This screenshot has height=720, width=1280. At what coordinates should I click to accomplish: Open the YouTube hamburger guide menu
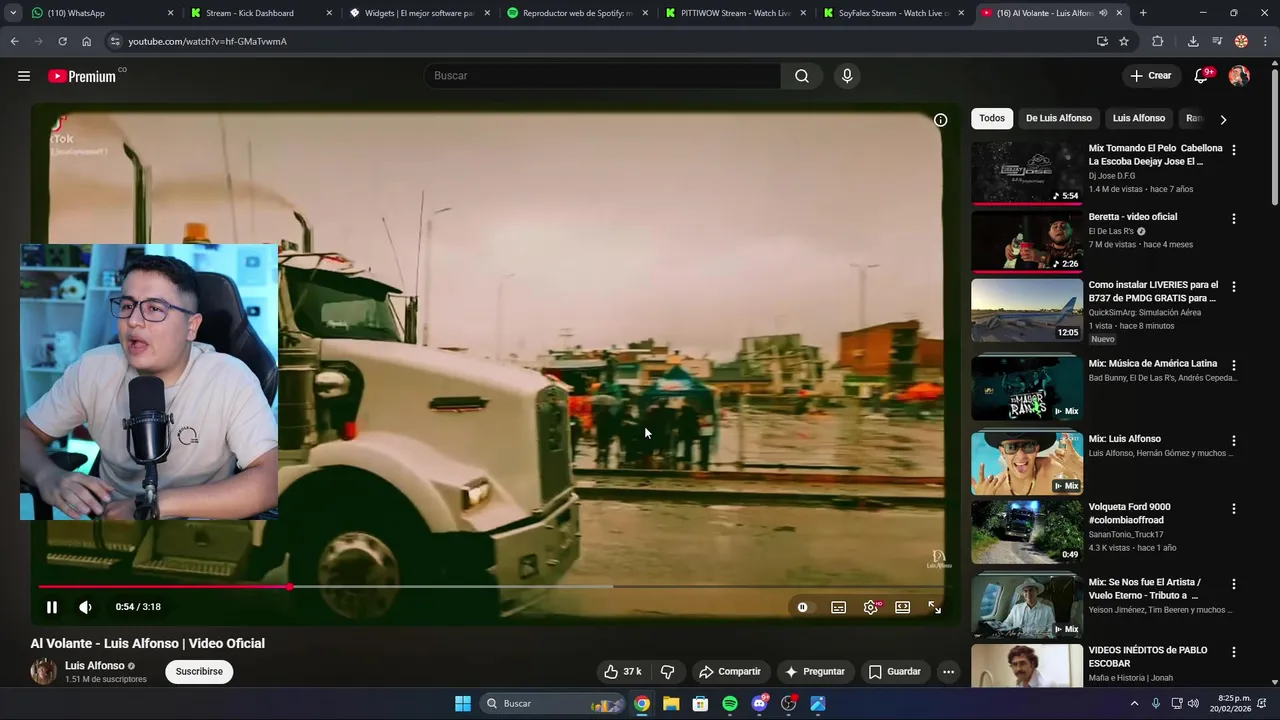click(24, 76)
